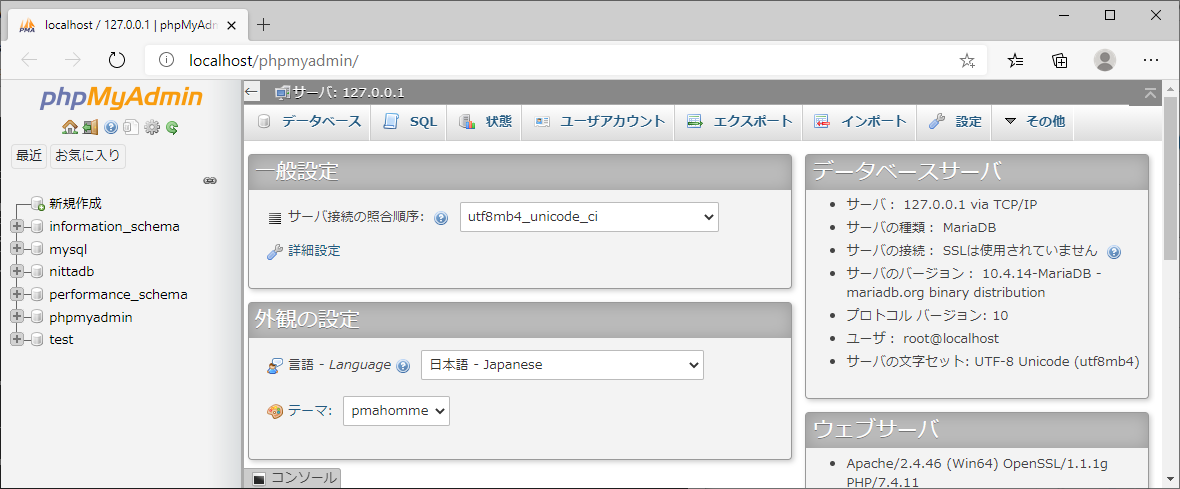The width and height of the screenshot is (1180, 489).
Task: Open the pmahomme theme dropdown
Action: pyautogui.click(x=396, y=411)
